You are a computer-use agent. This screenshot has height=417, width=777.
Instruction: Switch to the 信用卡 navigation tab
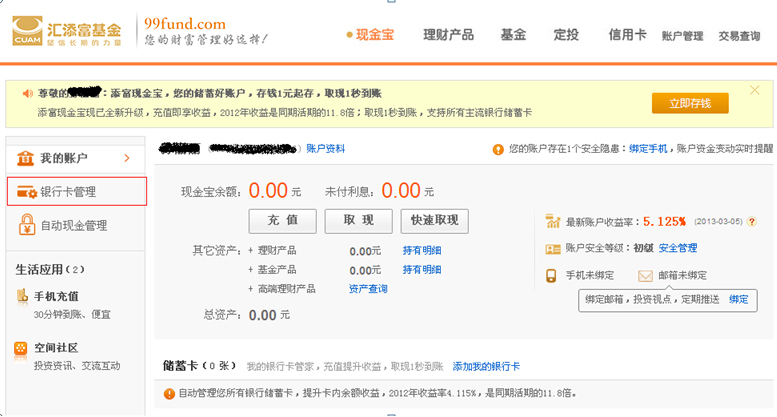point(627,34)
